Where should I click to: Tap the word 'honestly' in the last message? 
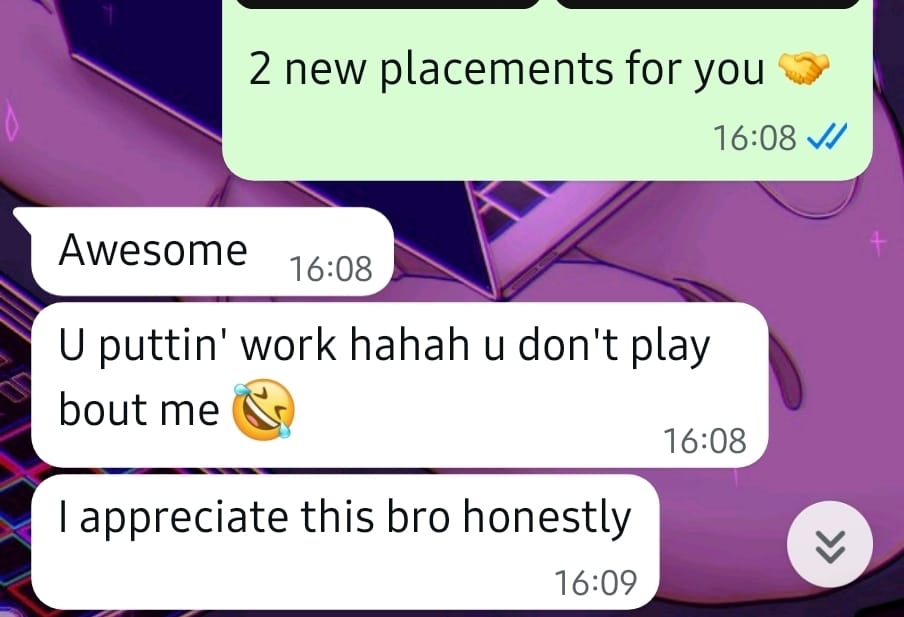click(x=547, y=517)
